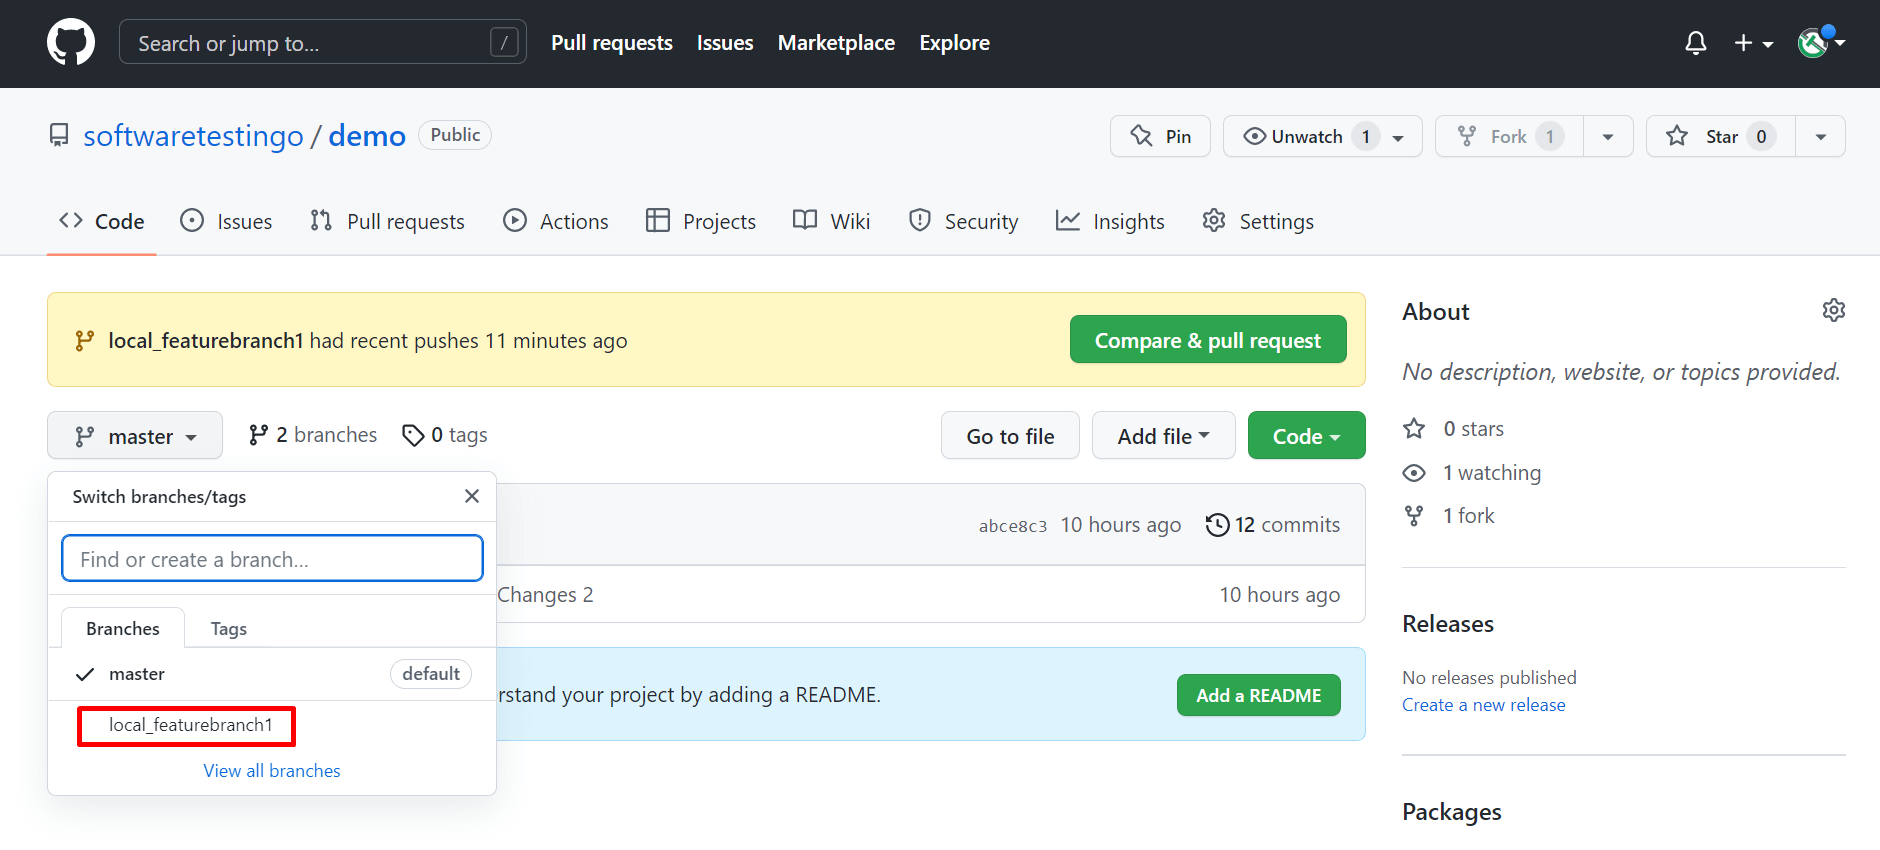Click the eye icon next to 1 watching
The image size is (1880, 850).
pos(1414,473)
